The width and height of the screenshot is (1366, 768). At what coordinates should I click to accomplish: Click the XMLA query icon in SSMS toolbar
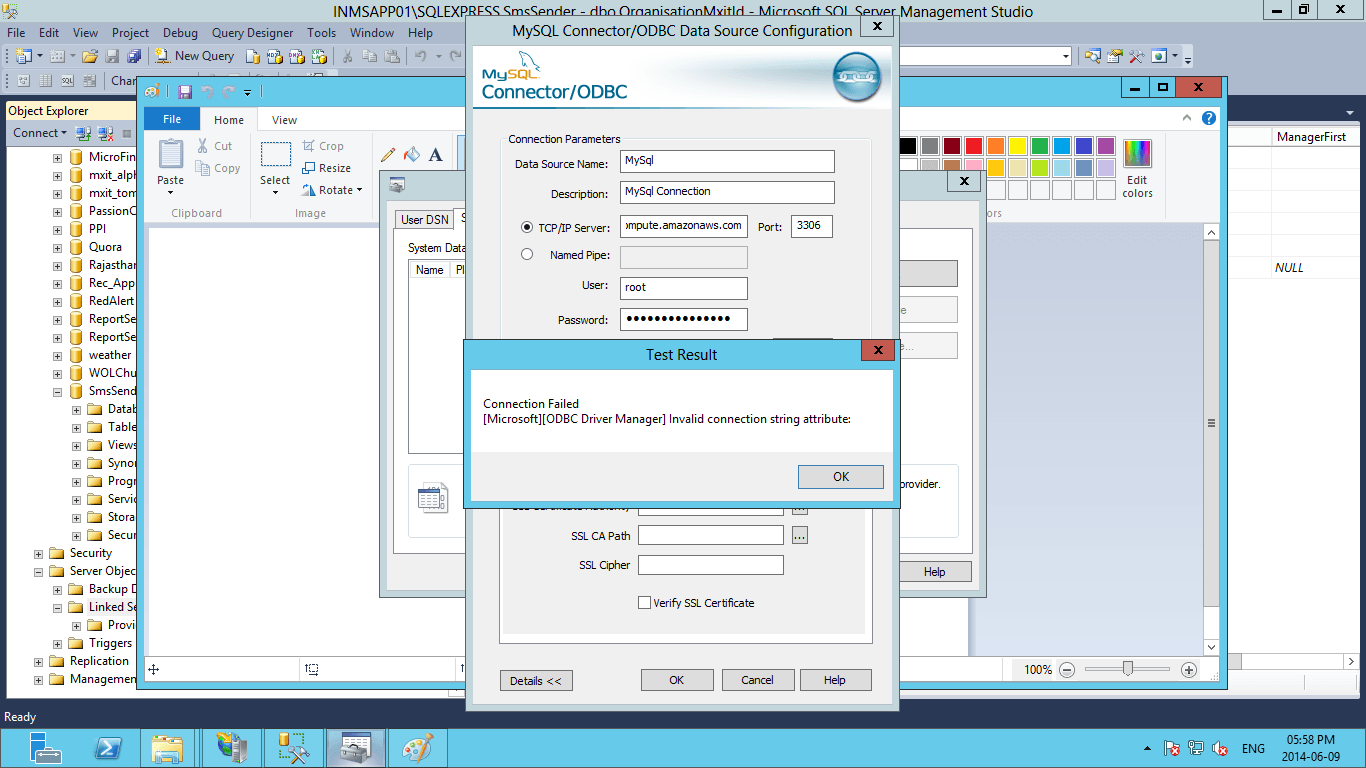[x=317, y=56]
